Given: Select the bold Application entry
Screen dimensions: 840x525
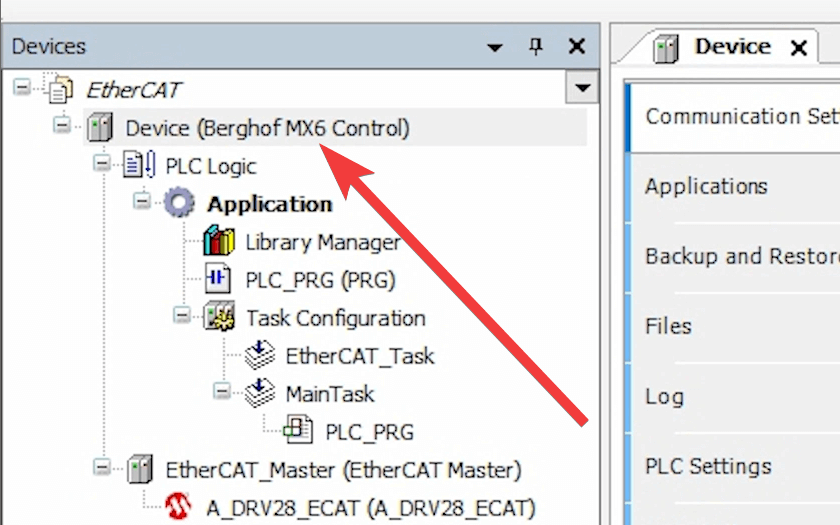Looking at the screenshot, I should [x=269, y=204].
